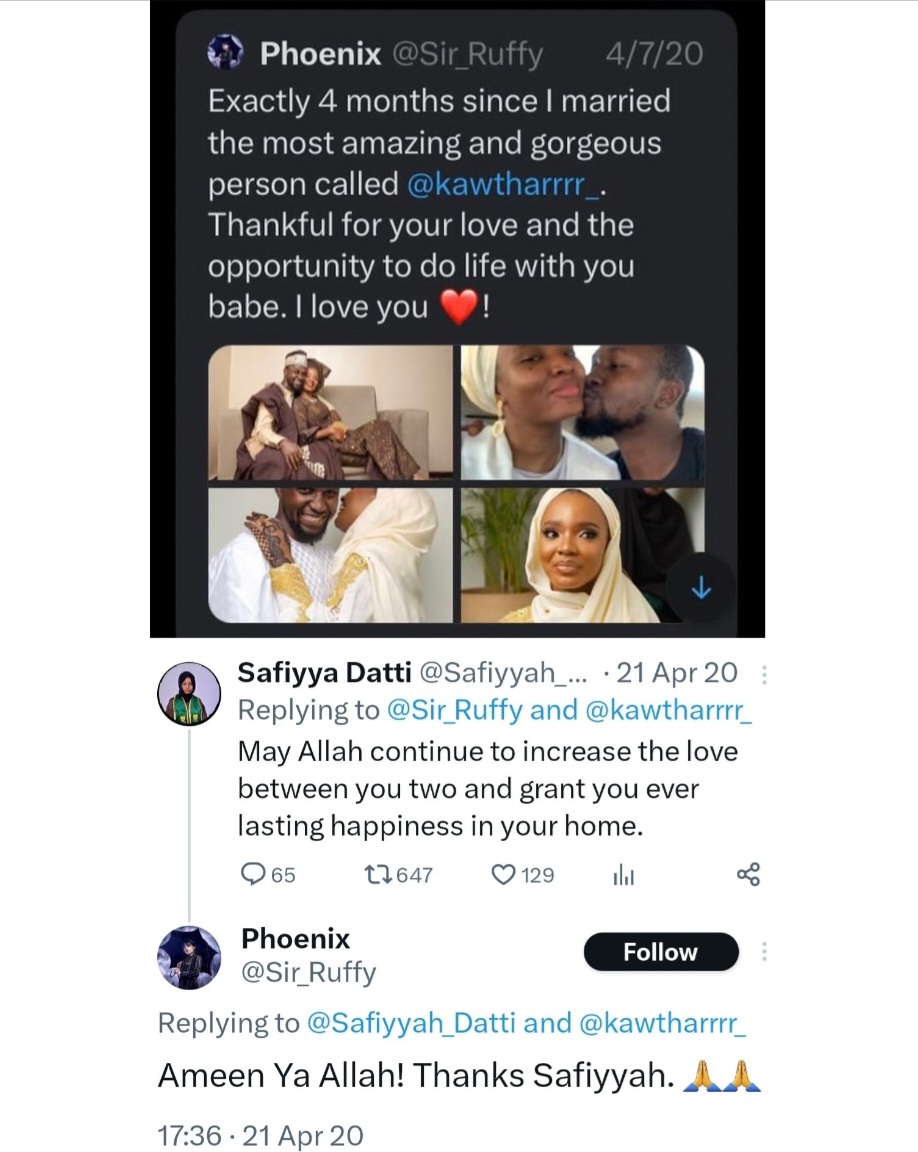The image size is (918, 1152).
Task: Open more options for Safiyya's reply
Action: (764, 675)
